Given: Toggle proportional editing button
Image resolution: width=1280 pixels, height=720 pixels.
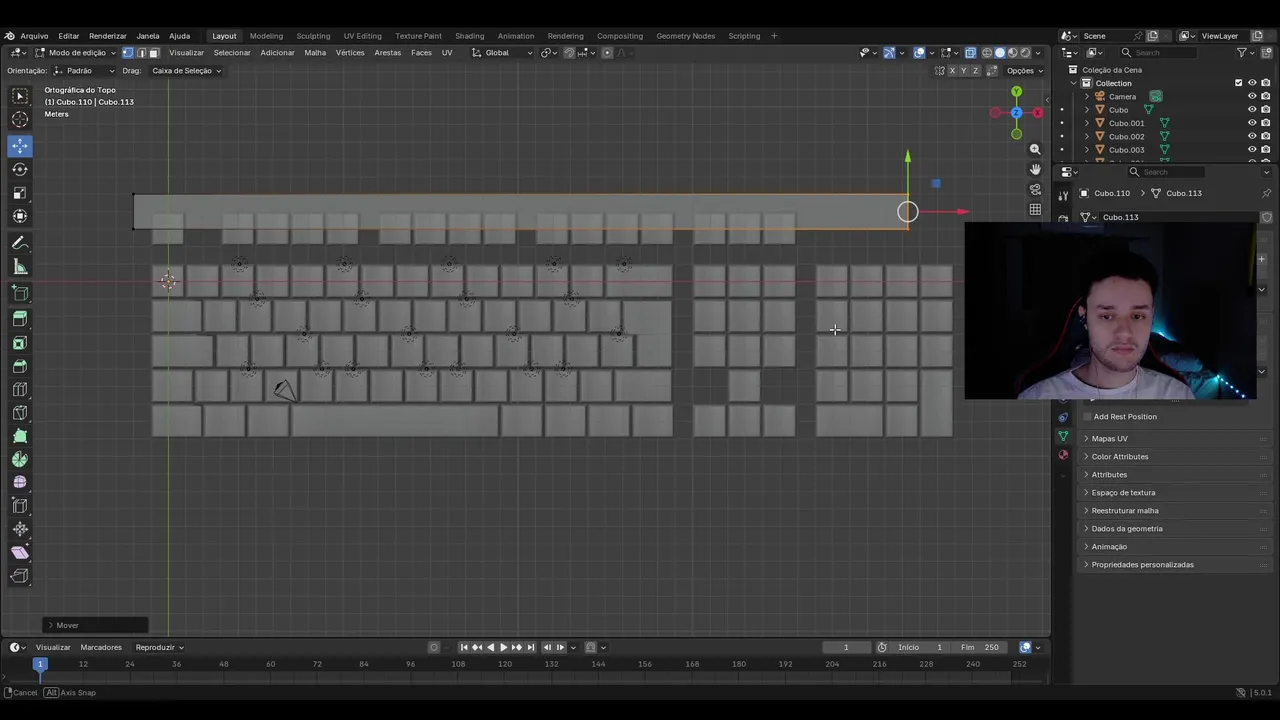Looking at the screenshot, I should (x=607, y=53).
